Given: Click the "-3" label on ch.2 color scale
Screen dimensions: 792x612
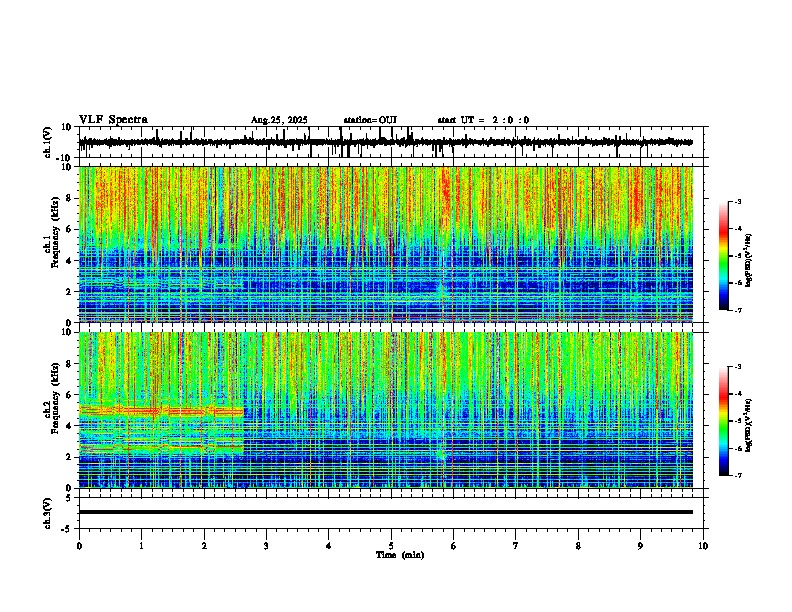Looking at the screenshot, I should point(737,367).
